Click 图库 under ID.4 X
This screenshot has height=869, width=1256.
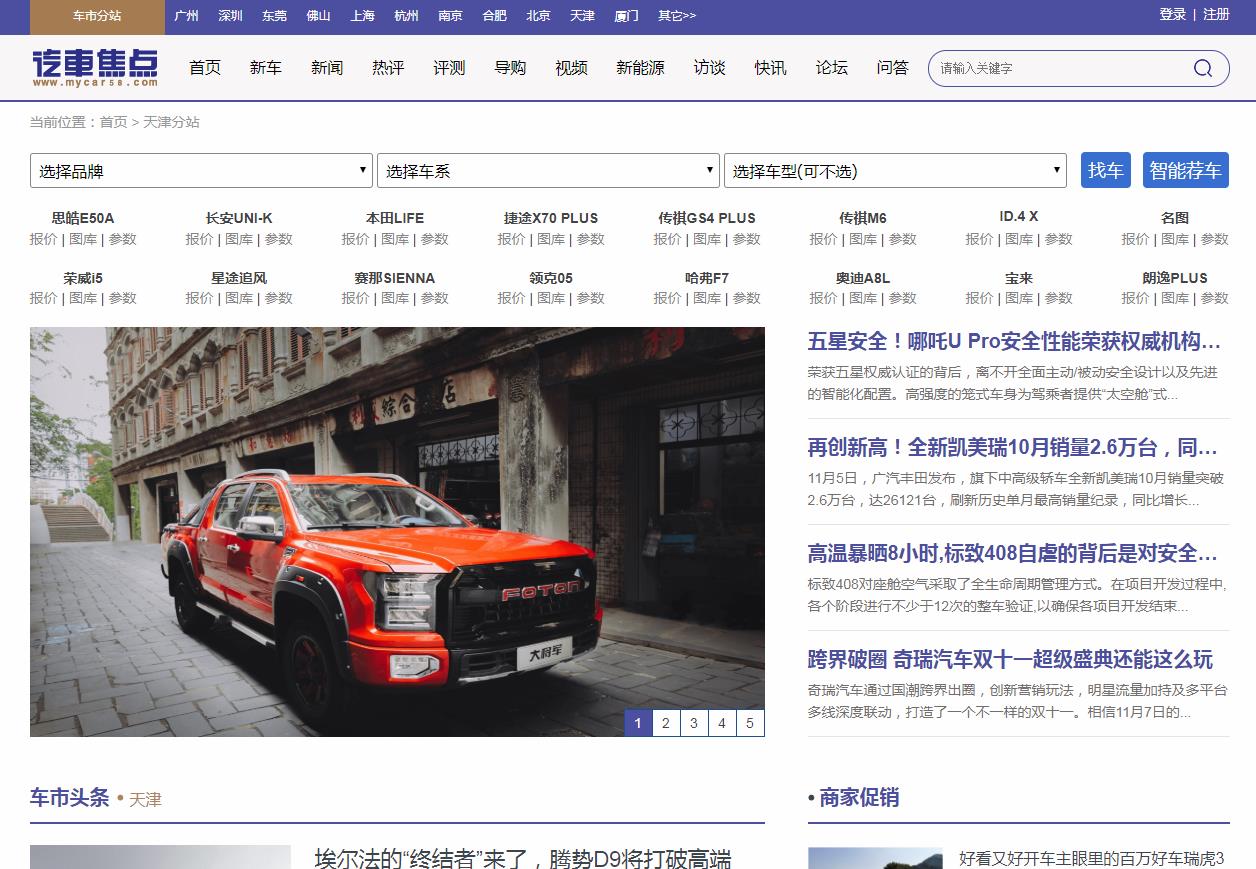coord(1019,239)
